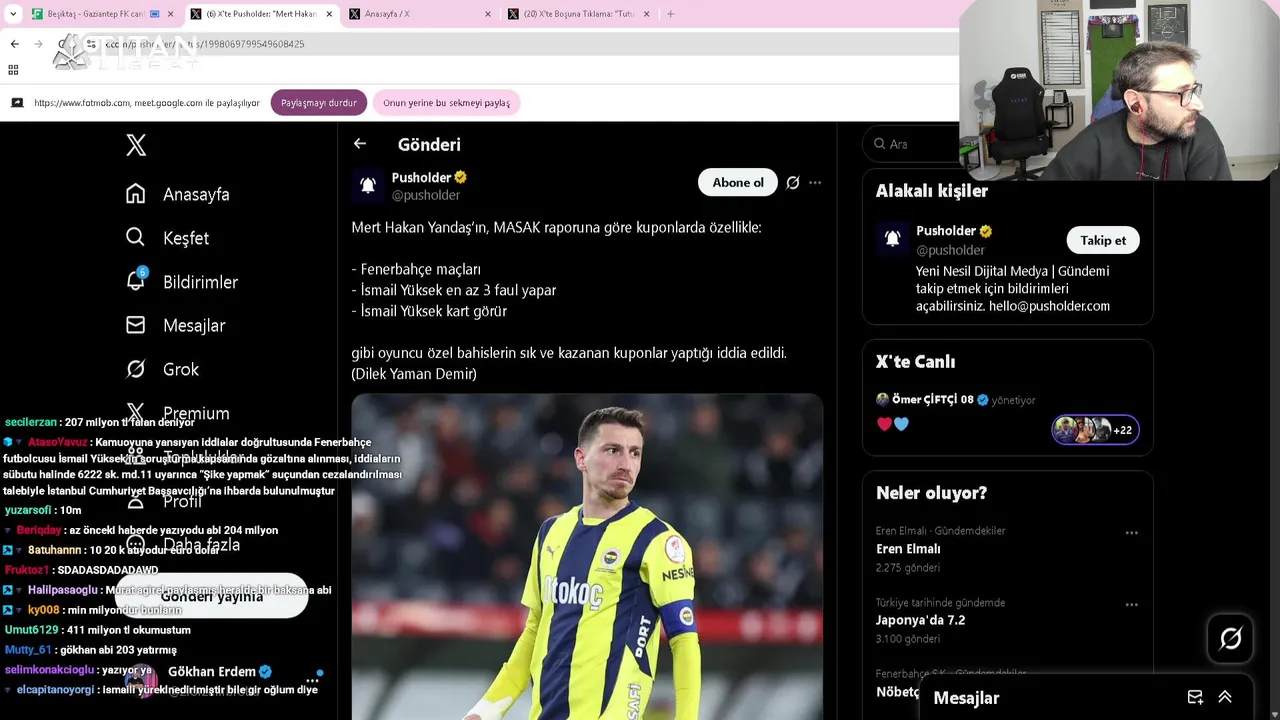The width and height of the screenshot is (1280, 720).
Task: Close the Beşiktaş - Gaziantep FK tab
Action: click(x=170, y=14)
